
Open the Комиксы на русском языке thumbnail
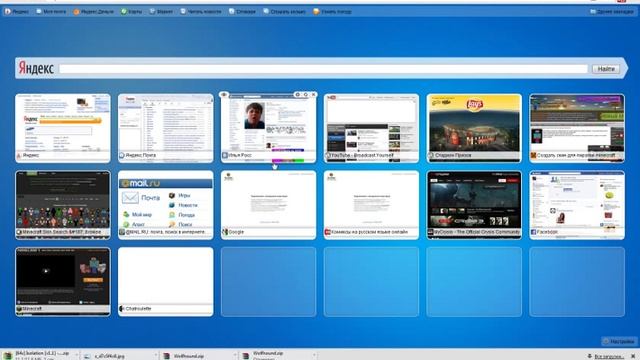[x=371, y=205]
